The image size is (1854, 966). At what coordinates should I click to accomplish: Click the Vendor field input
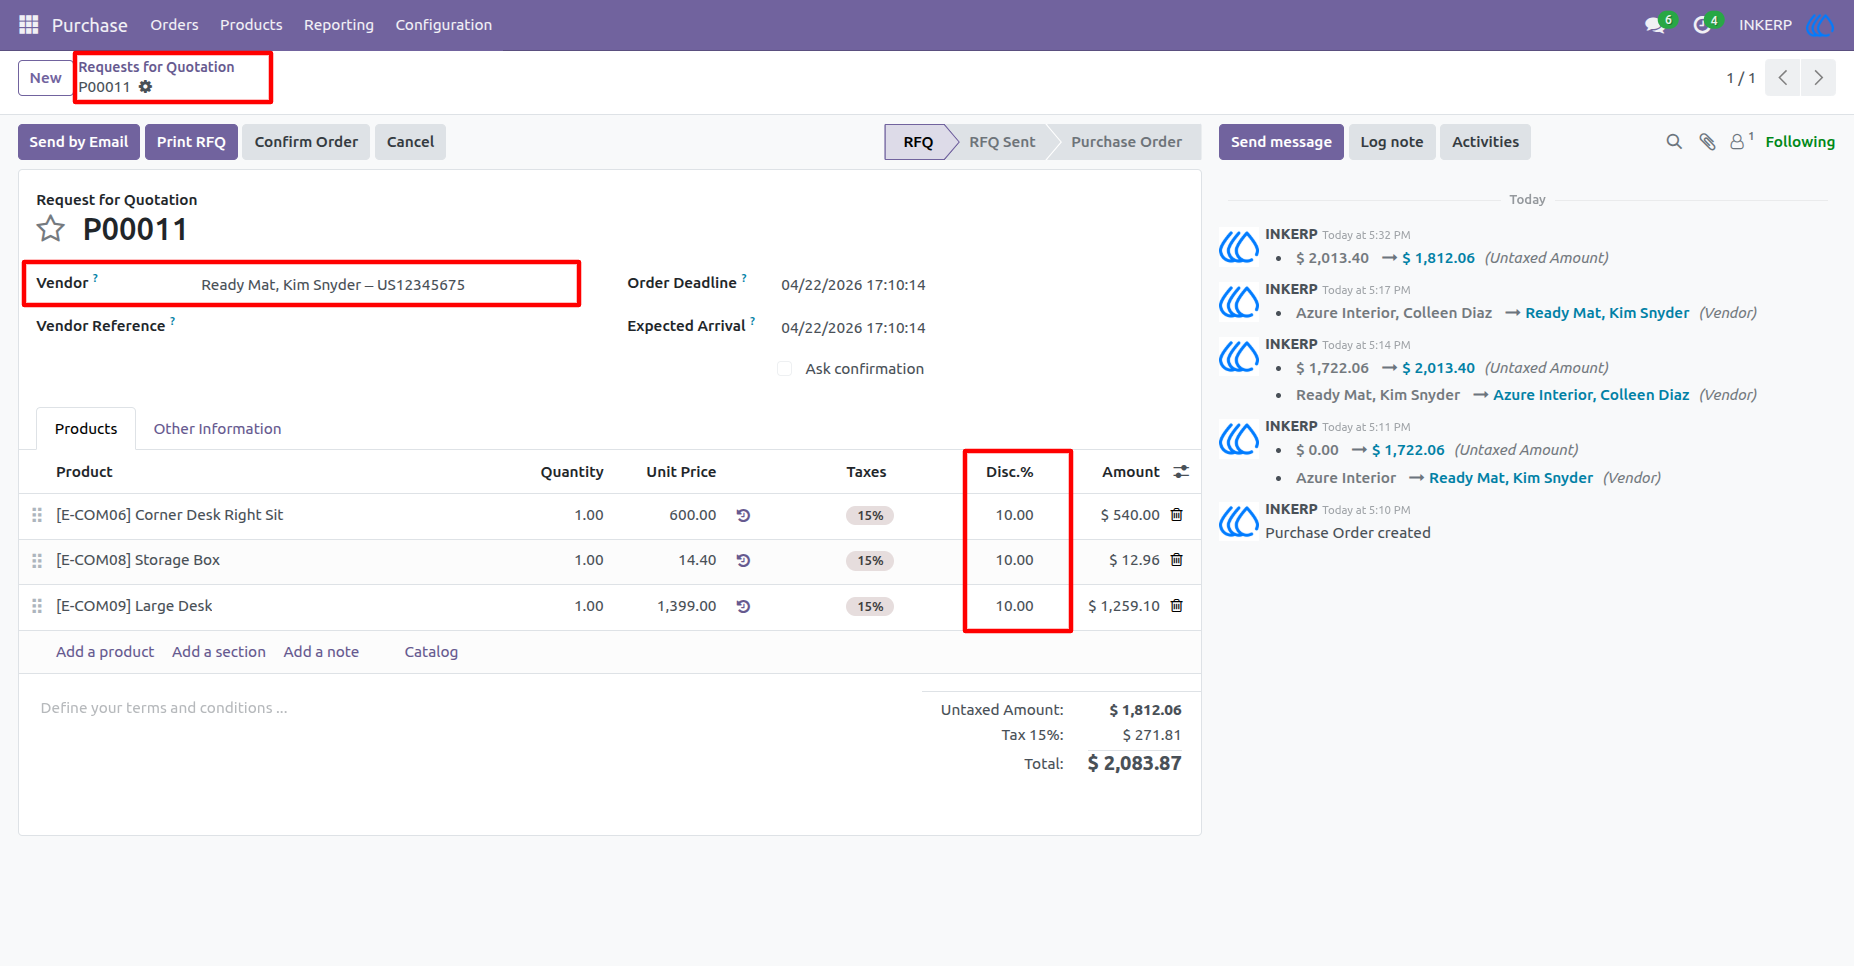[x=385, y=285]
